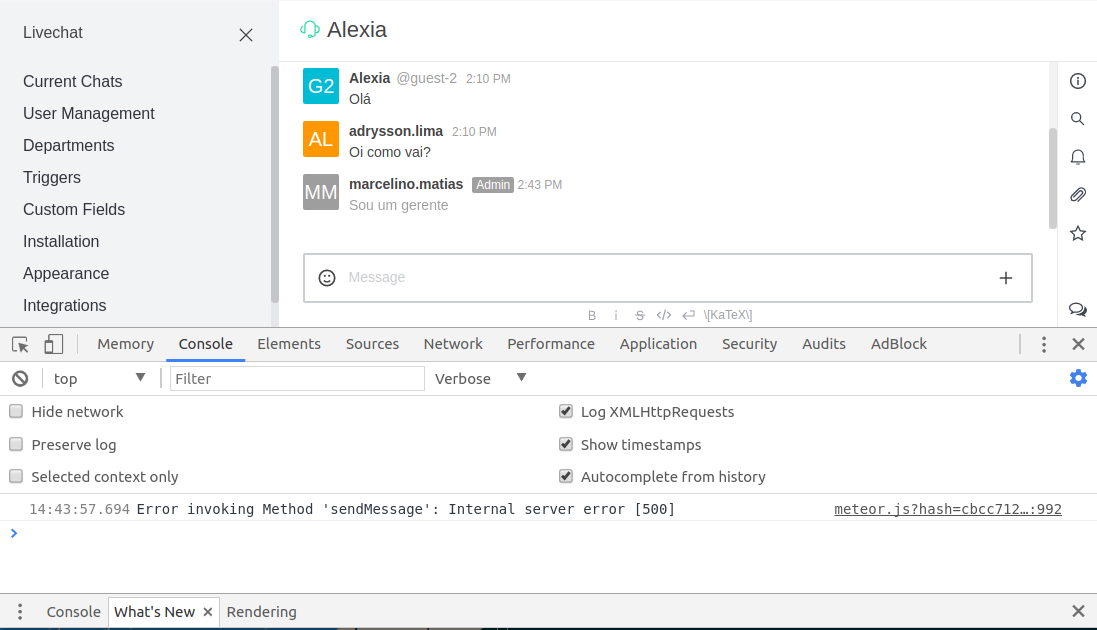Image resolution: width=1097 pixels, height=630 pixels.
Task: Select the Rendering drawer tab
Action: (262, 612)
